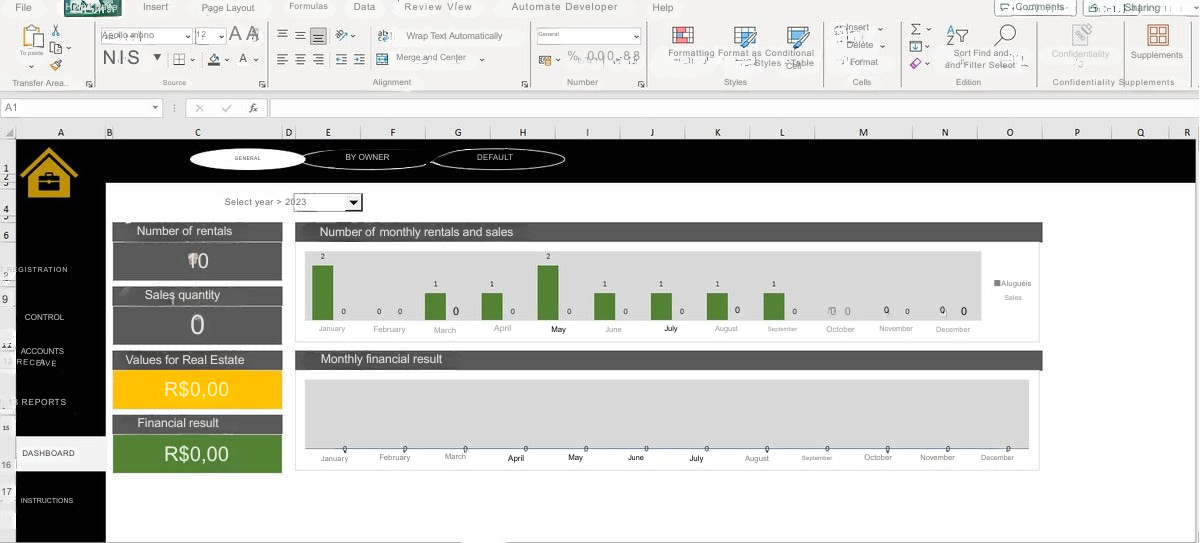1200x543 pixels.
Task: Switch to Page Layout tab
Action: (228, 8)
